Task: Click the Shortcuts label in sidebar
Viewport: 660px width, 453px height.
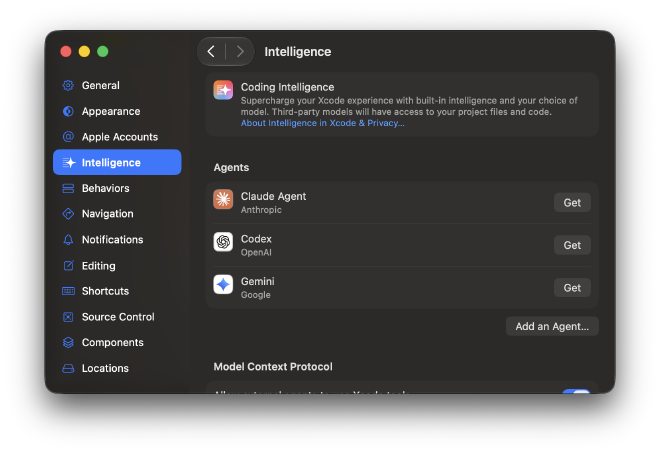Action: 105,291
